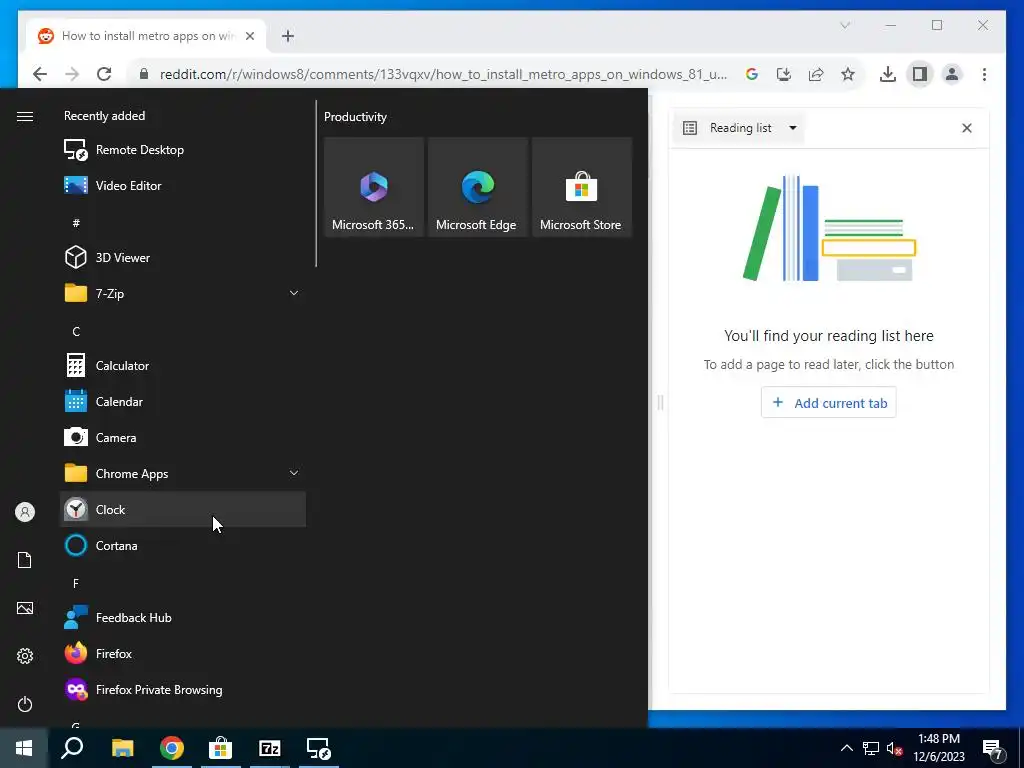1024x768 pixels.
Task: Open Remote Desktop from Start menu list
Action: pyautogui.click(x=183, y=150)
